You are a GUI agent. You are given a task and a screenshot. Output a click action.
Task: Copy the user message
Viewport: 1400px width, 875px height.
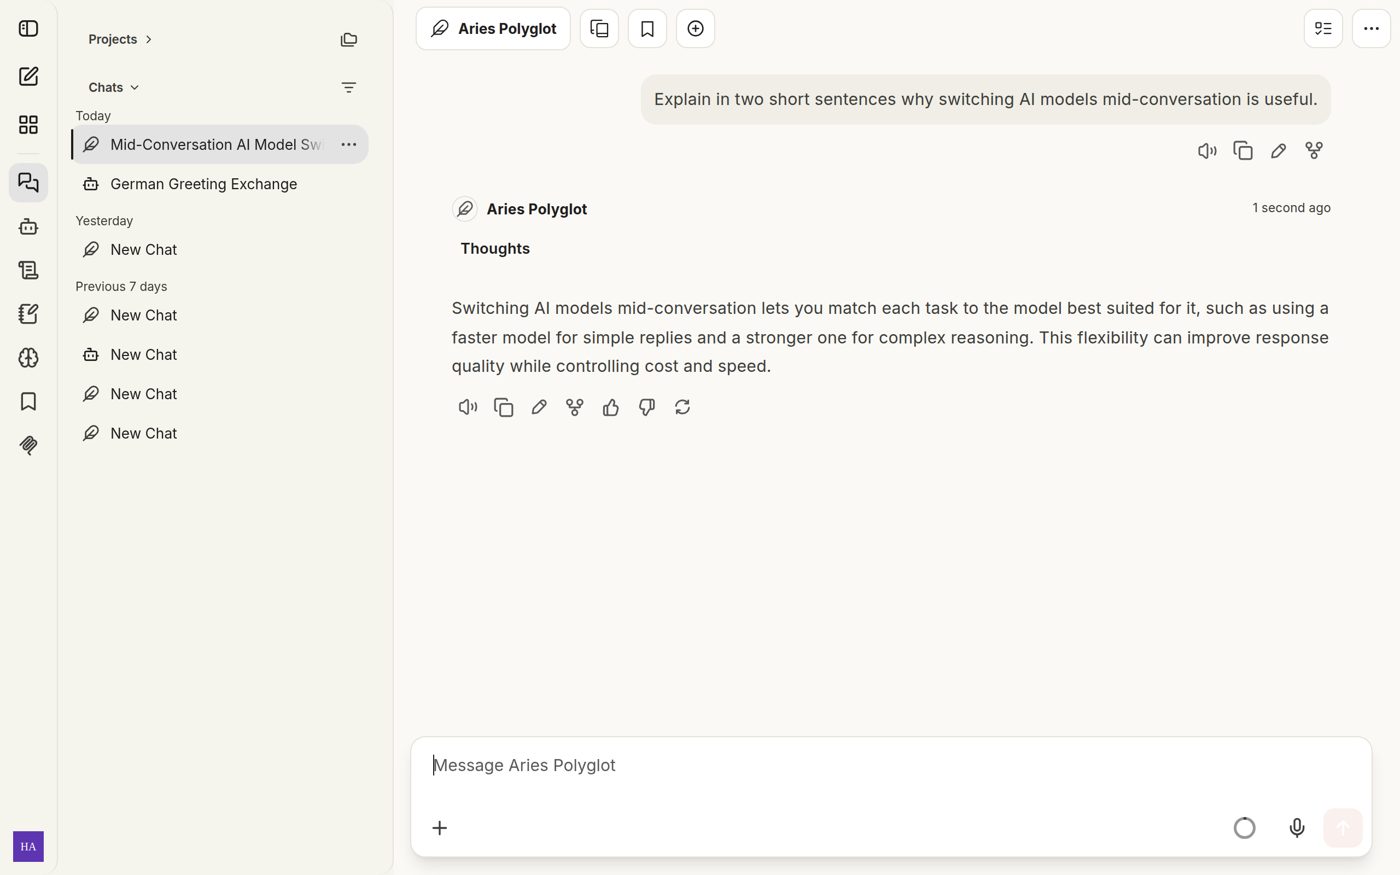coord(1243,151)
